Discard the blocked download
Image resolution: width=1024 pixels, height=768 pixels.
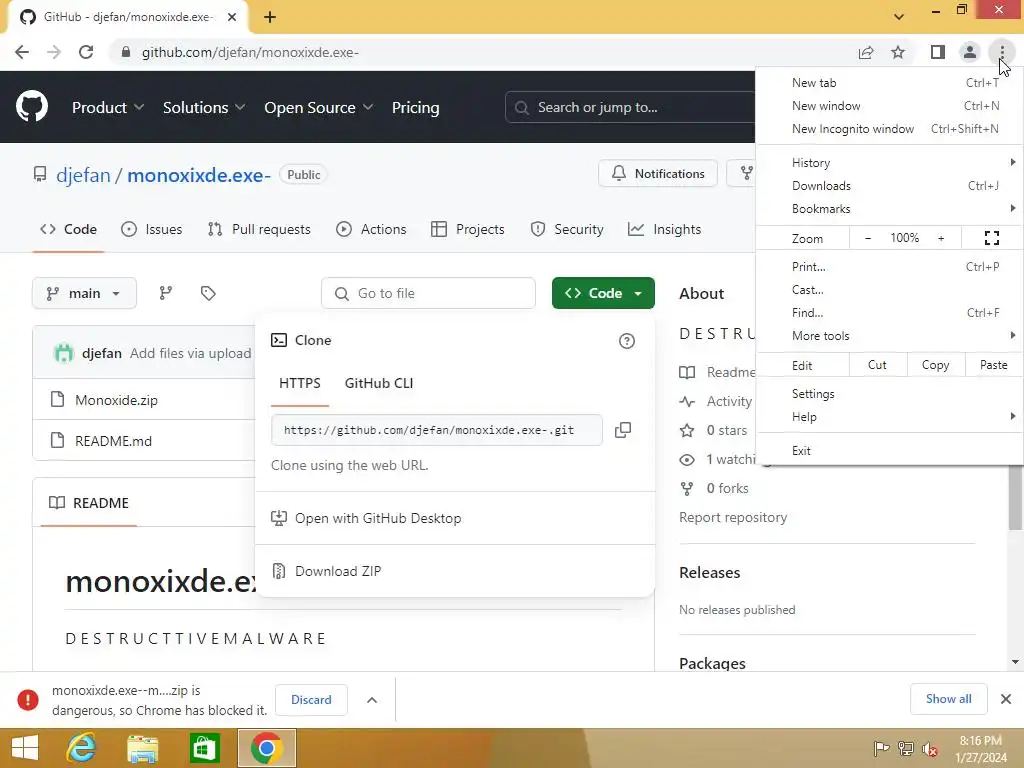pos(311,699)
